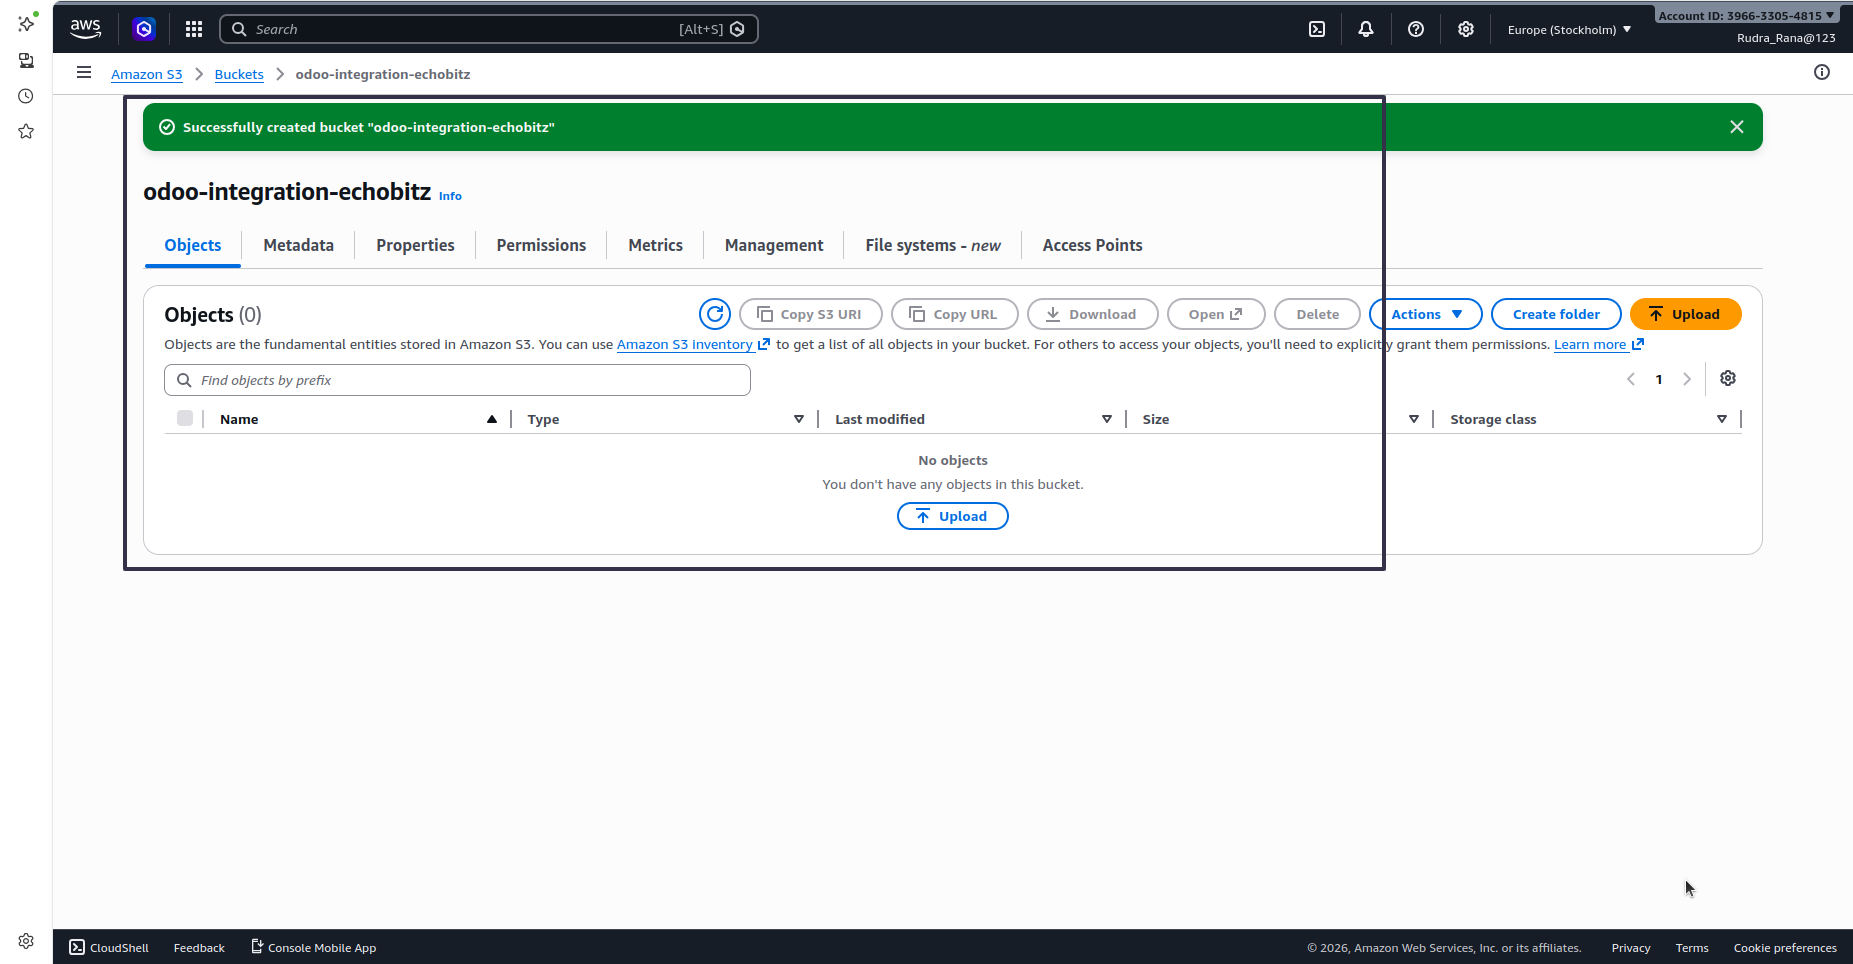
Task: Open the help question mark icon
Action: click(1416, 29)
